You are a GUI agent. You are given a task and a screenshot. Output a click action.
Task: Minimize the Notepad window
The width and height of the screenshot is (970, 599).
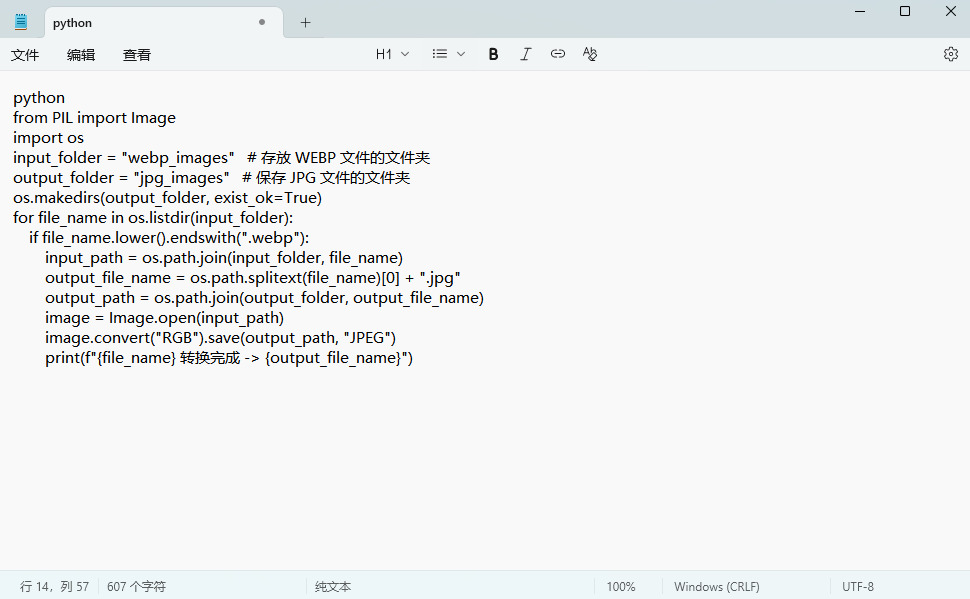[860, 11]
